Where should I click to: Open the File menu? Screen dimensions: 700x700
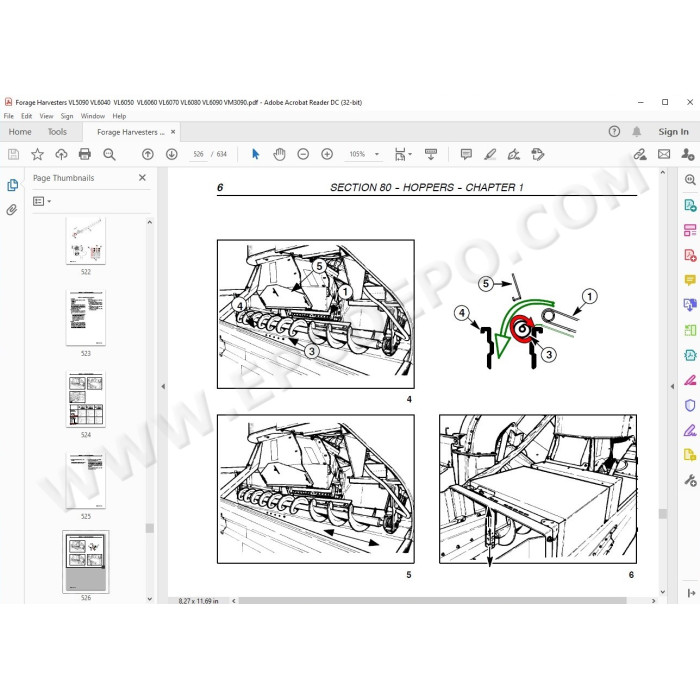[8, 116]
